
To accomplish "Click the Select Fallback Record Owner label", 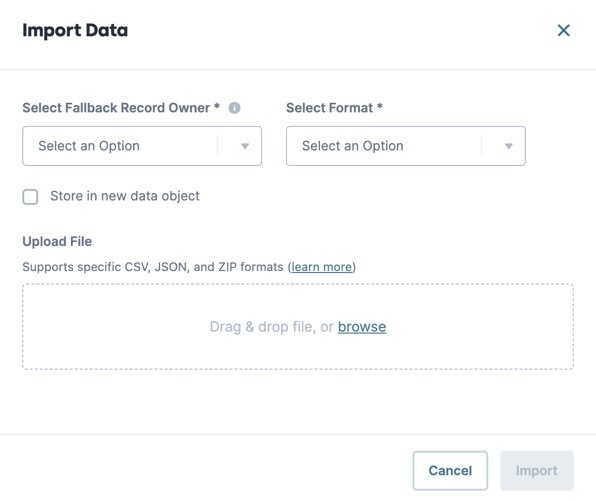I will tap(121, 108).
